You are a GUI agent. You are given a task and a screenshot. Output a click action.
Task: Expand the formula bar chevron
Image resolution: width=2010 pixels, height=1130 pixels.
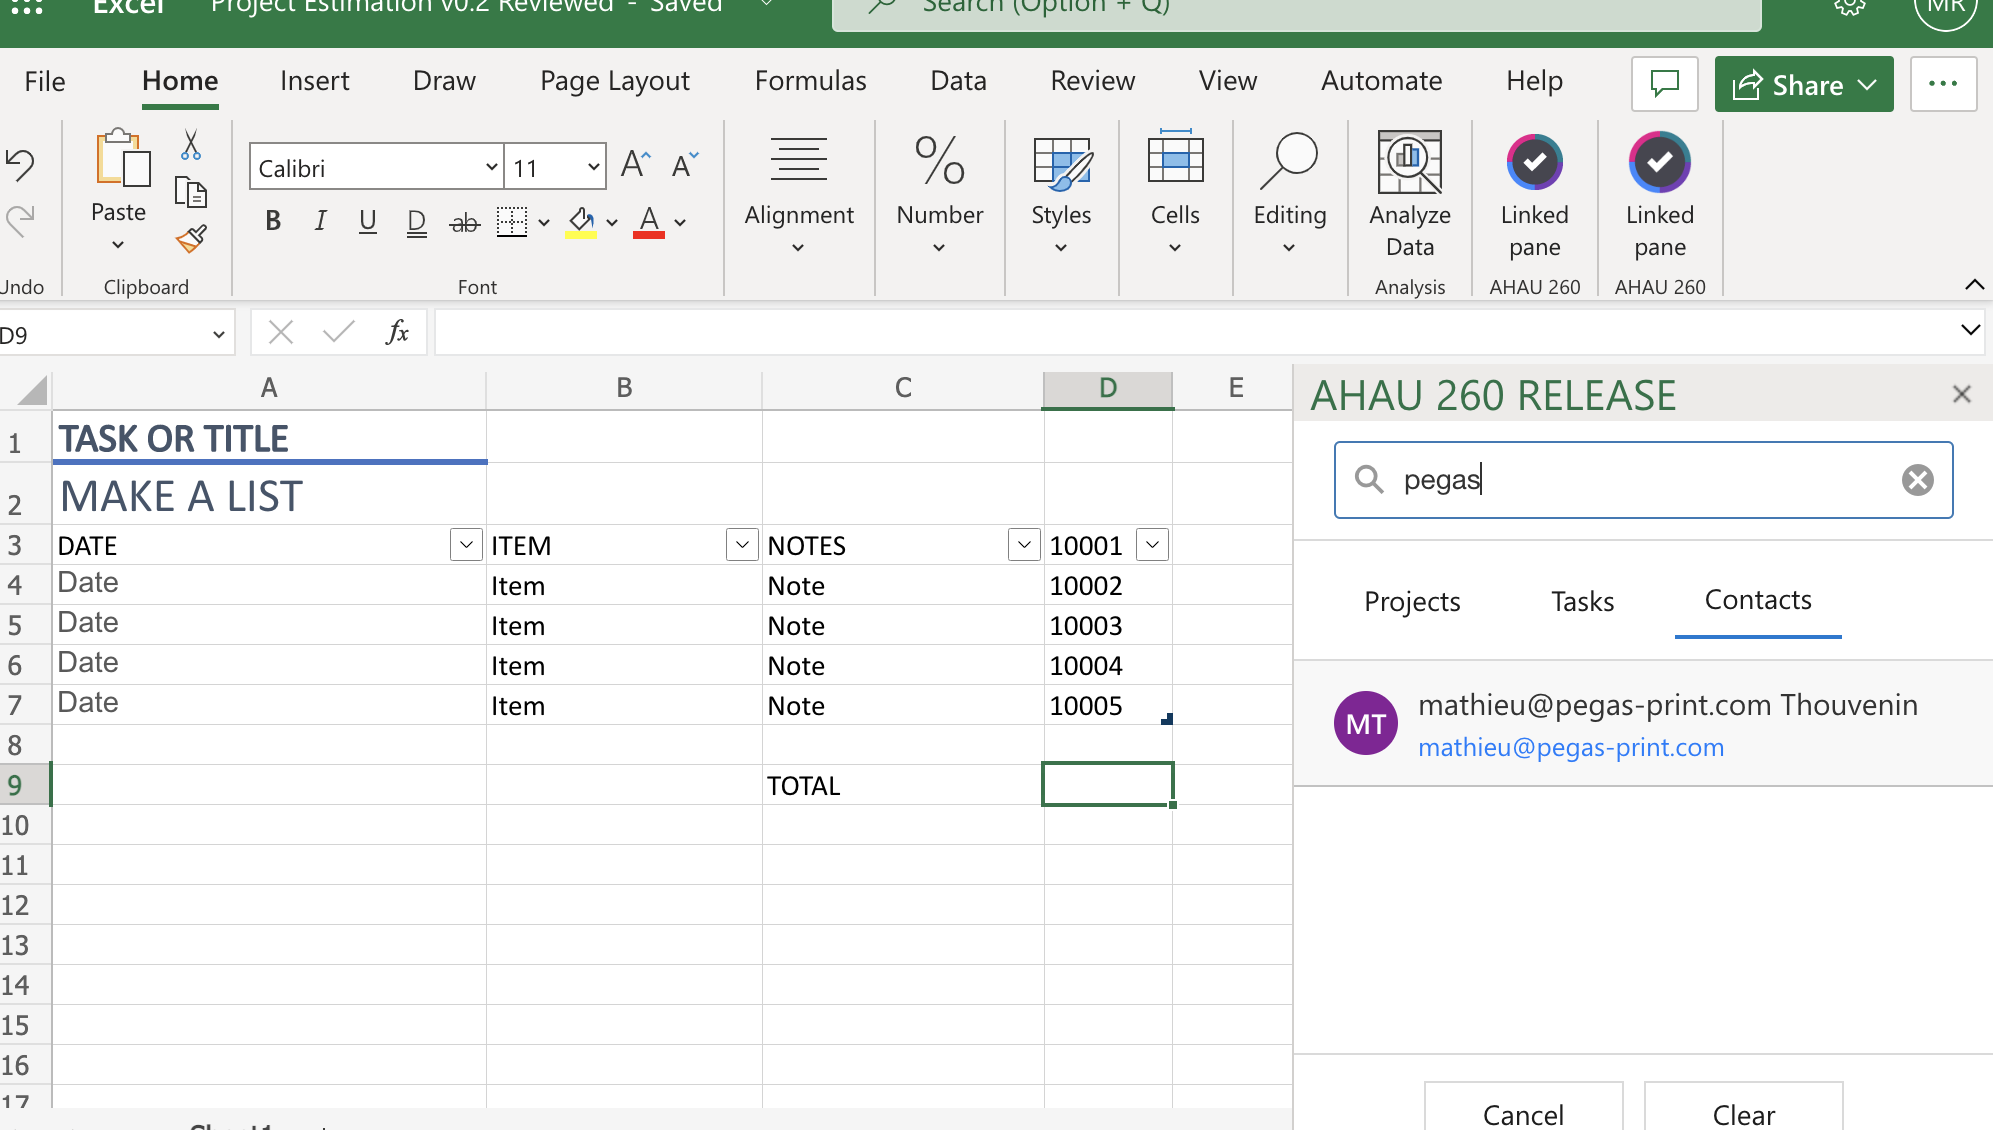point(1970,330)
